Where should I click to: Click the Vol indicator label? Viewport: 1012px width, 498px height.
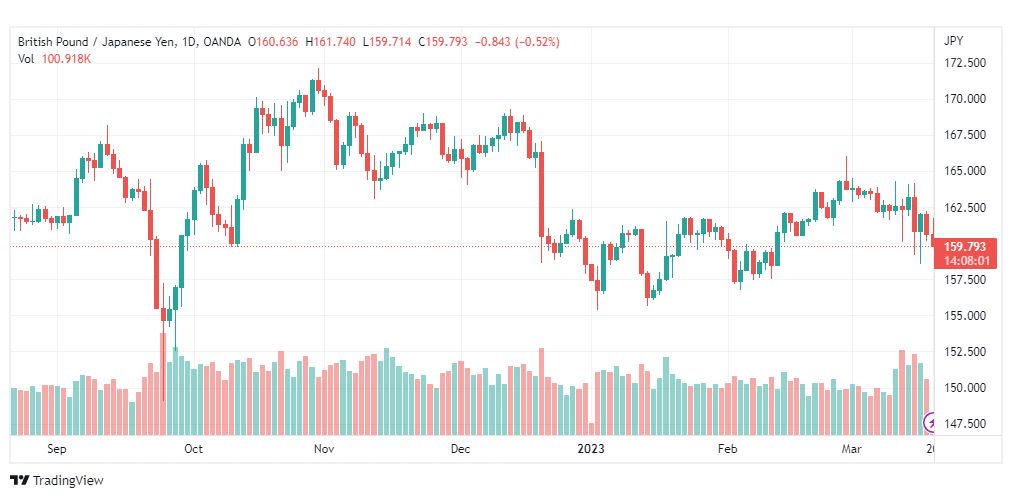point(27,59)
